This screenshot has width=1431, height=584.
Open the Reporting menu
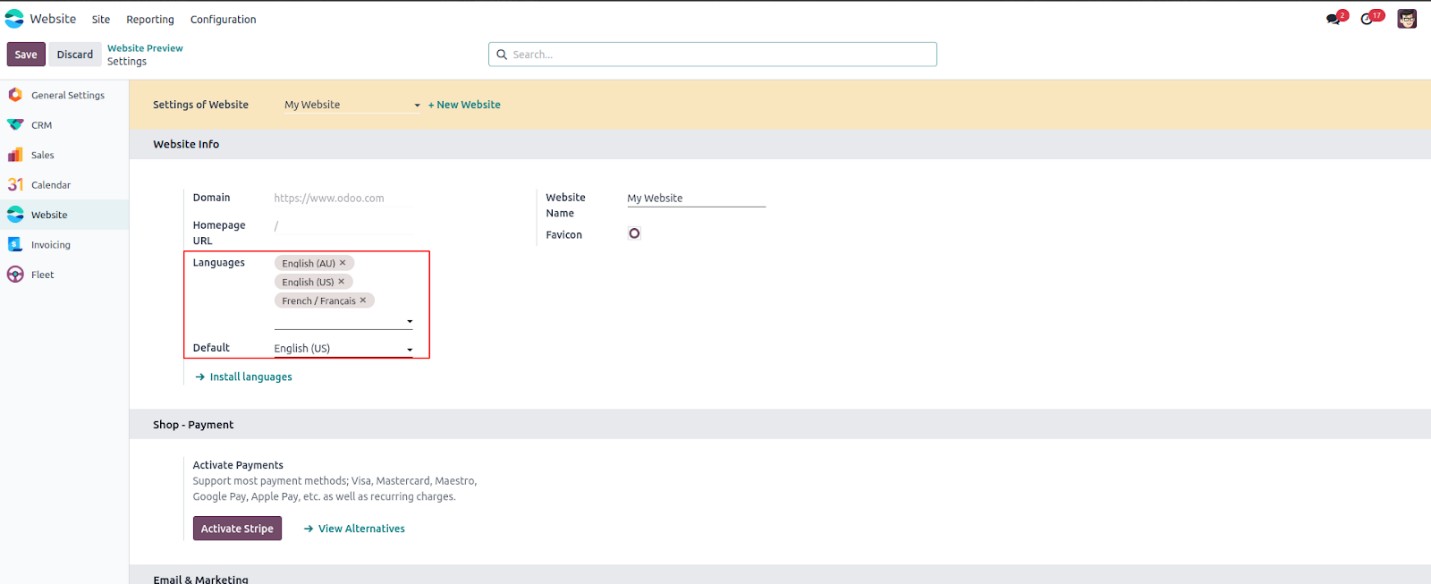[150, 20]
